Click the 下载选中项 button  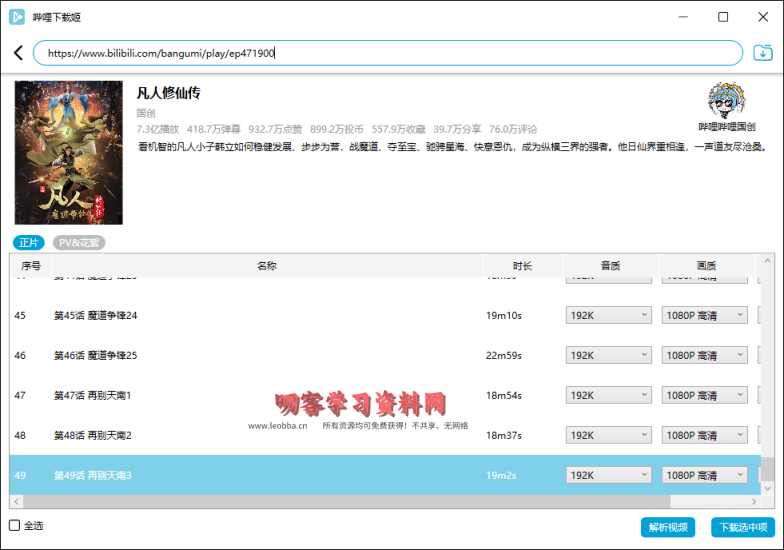click(x=743, y=527)
